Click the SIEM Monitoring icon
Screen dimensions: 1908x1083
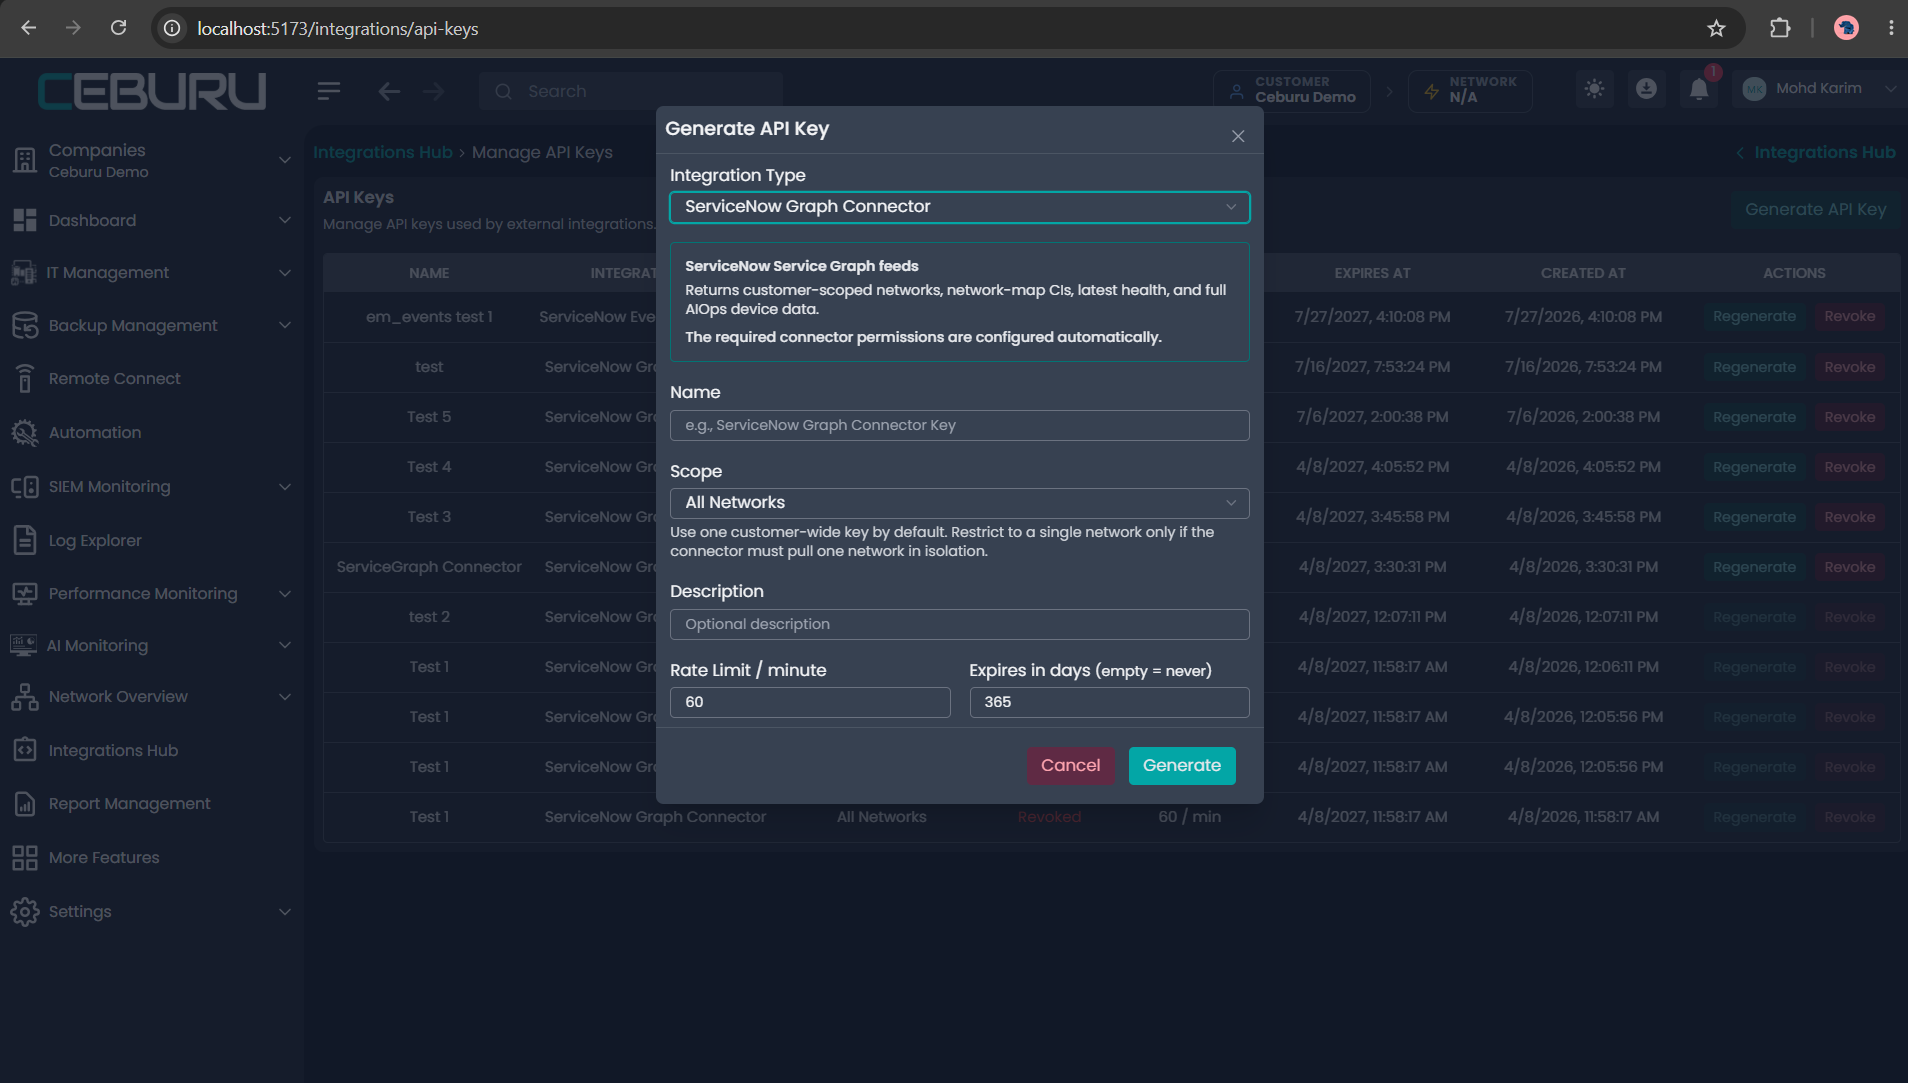[25, 486]
